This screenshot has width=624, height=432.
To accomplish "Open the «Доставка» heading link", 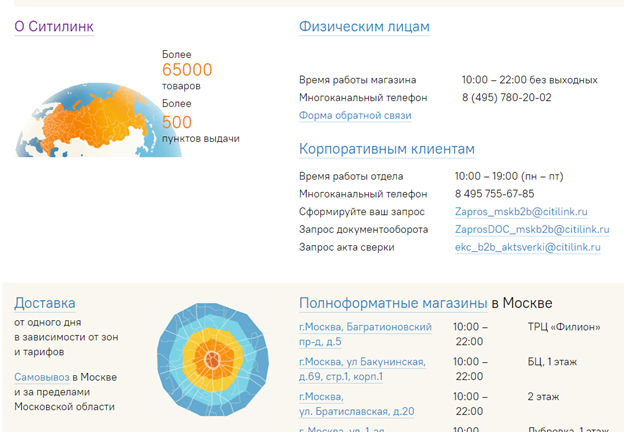I will click(45, 303).
